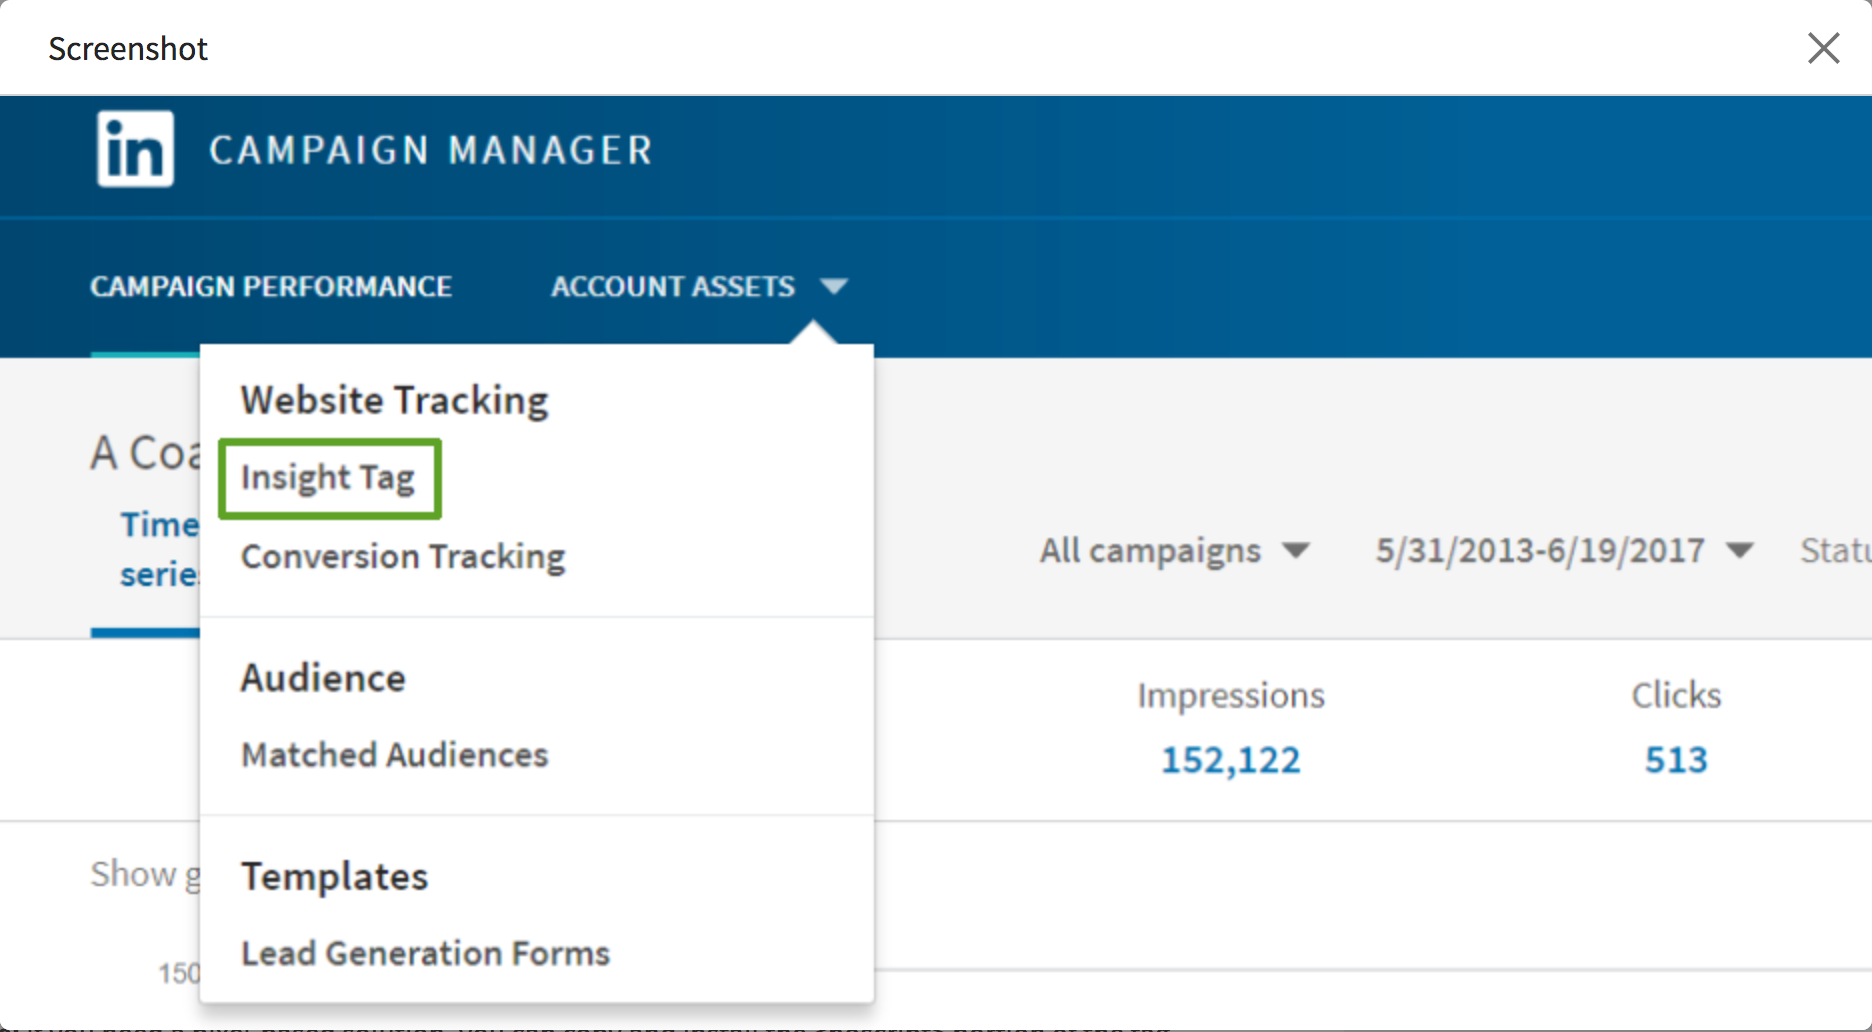Viewport: 1872px width, 1032px height.
Task: Click the Templates section heading
Action: pos(335,876)
